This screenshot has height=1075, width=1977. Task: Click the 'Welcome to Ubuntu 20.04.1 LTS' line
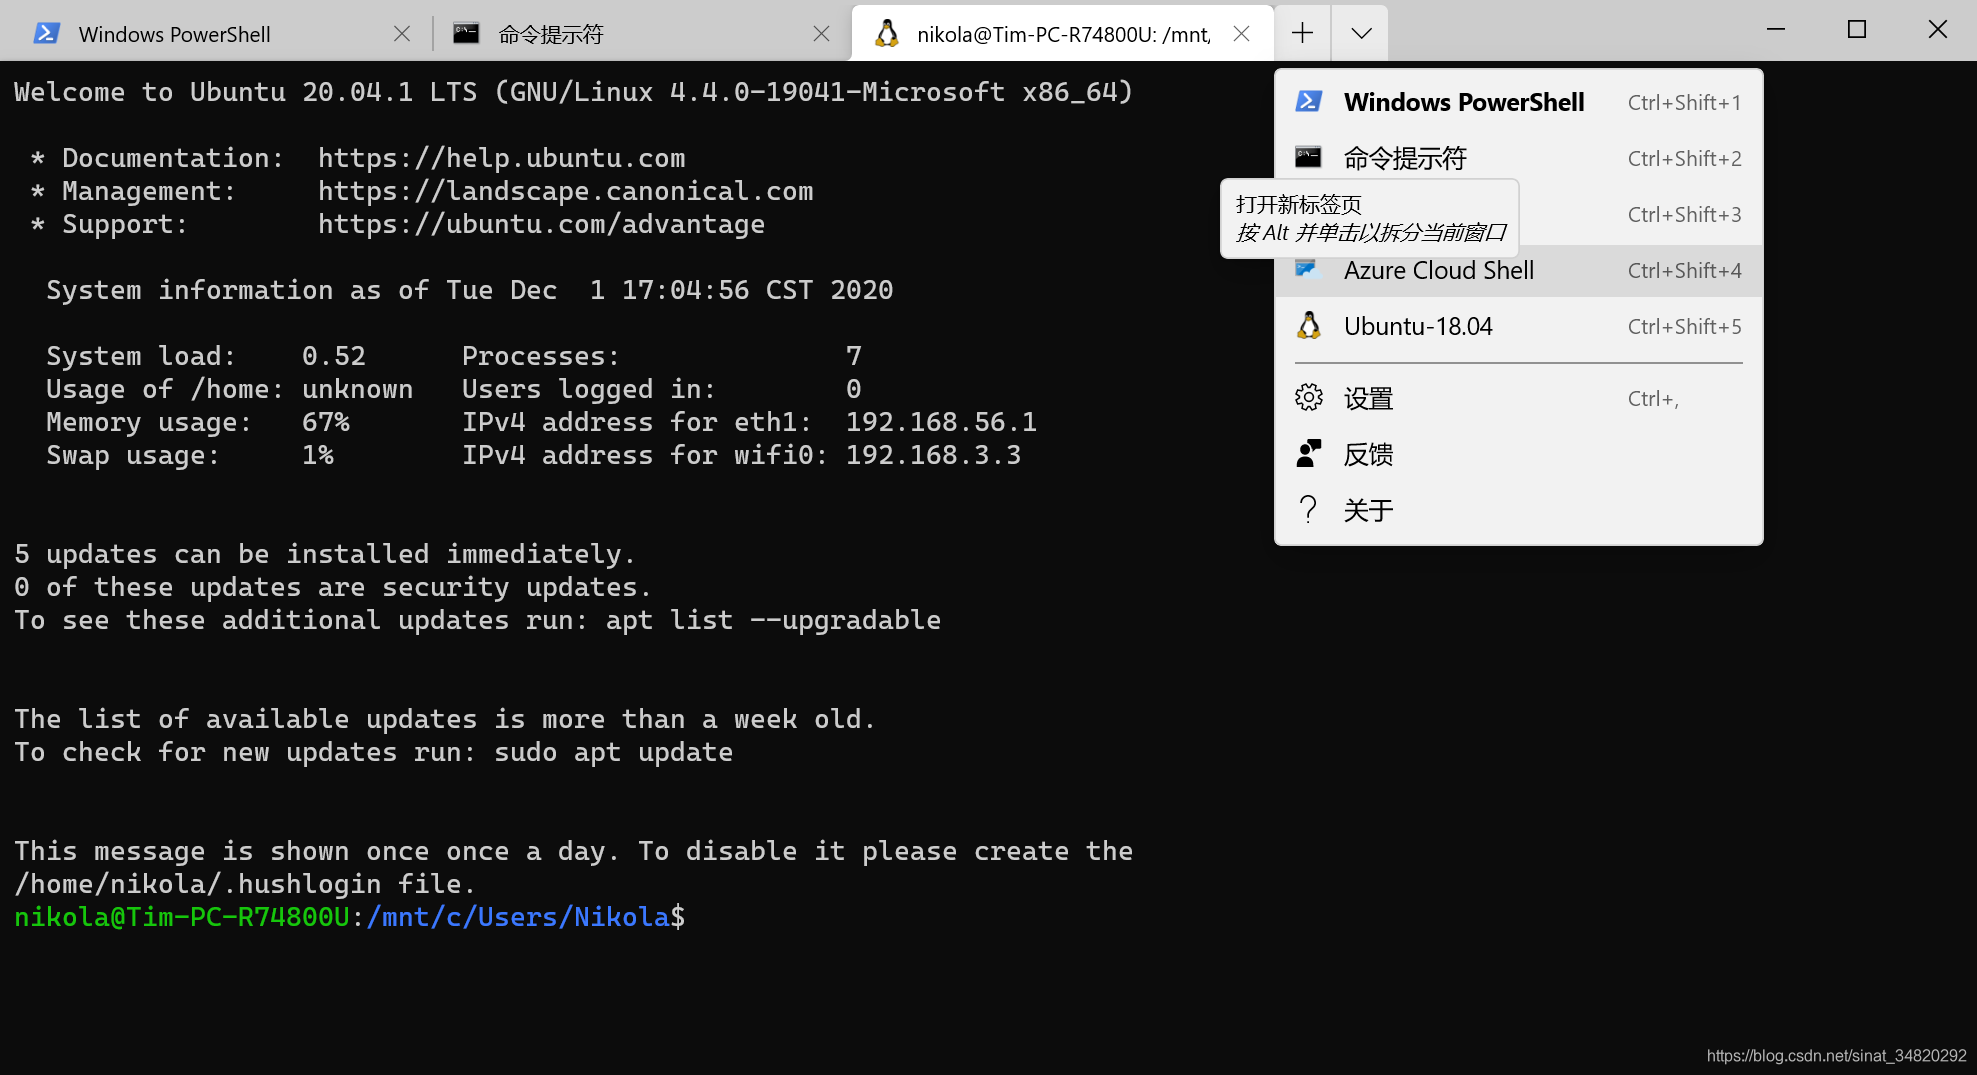574,92
